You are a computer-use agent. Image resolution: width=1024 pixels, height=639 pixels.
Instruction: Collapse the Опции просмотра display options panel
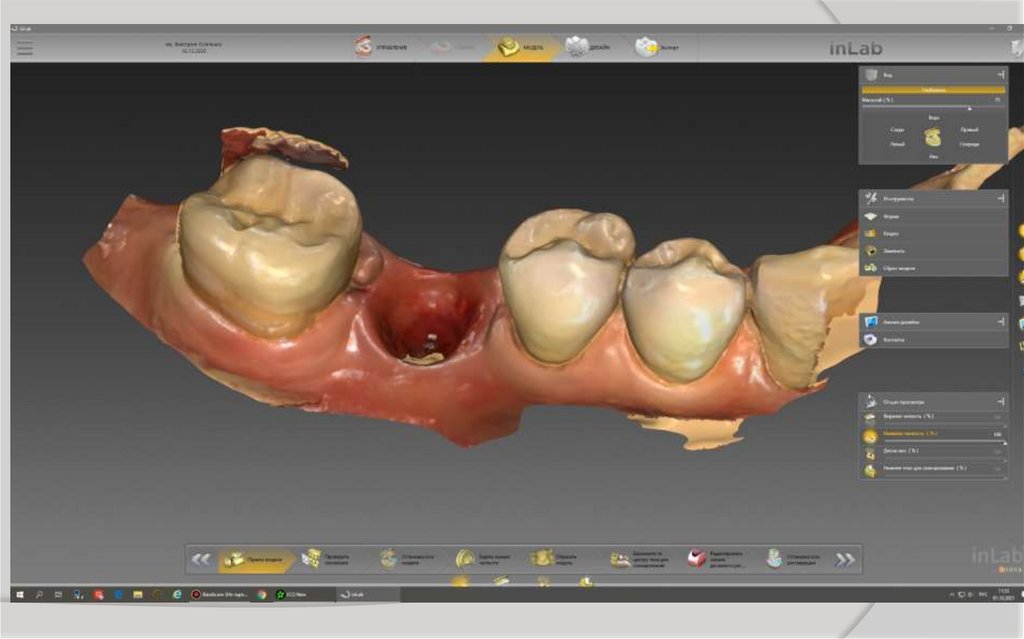1000,402
